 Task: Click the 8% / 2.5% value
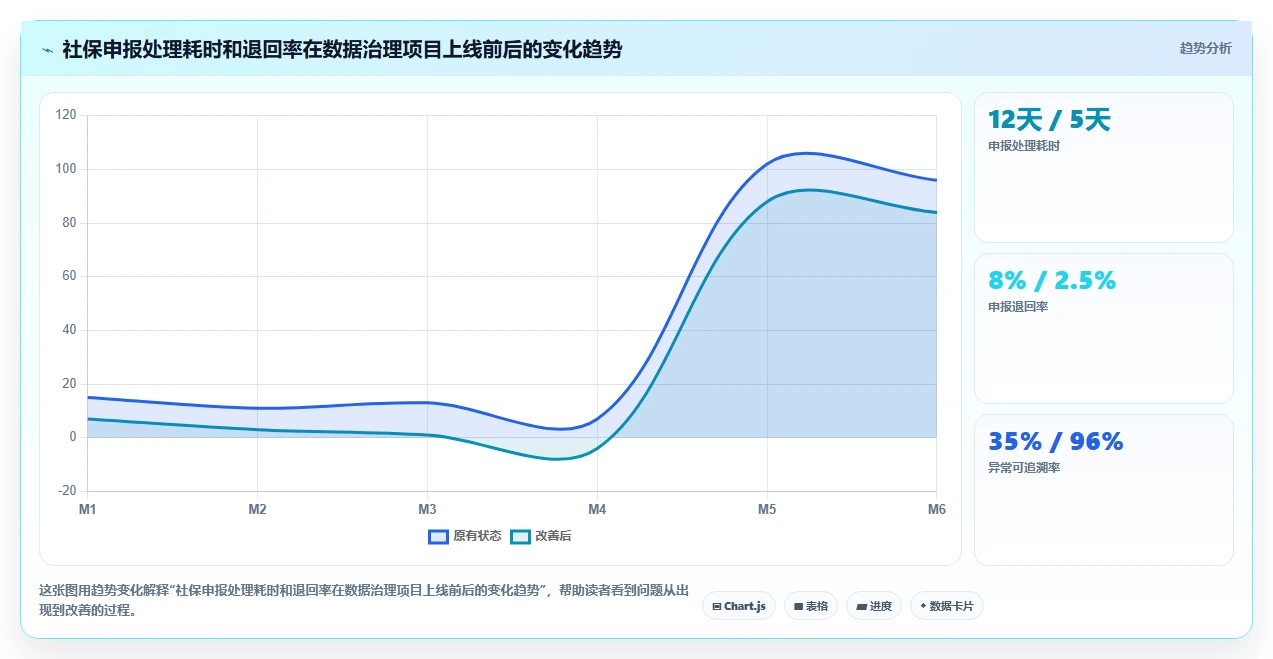(1052, 281)
